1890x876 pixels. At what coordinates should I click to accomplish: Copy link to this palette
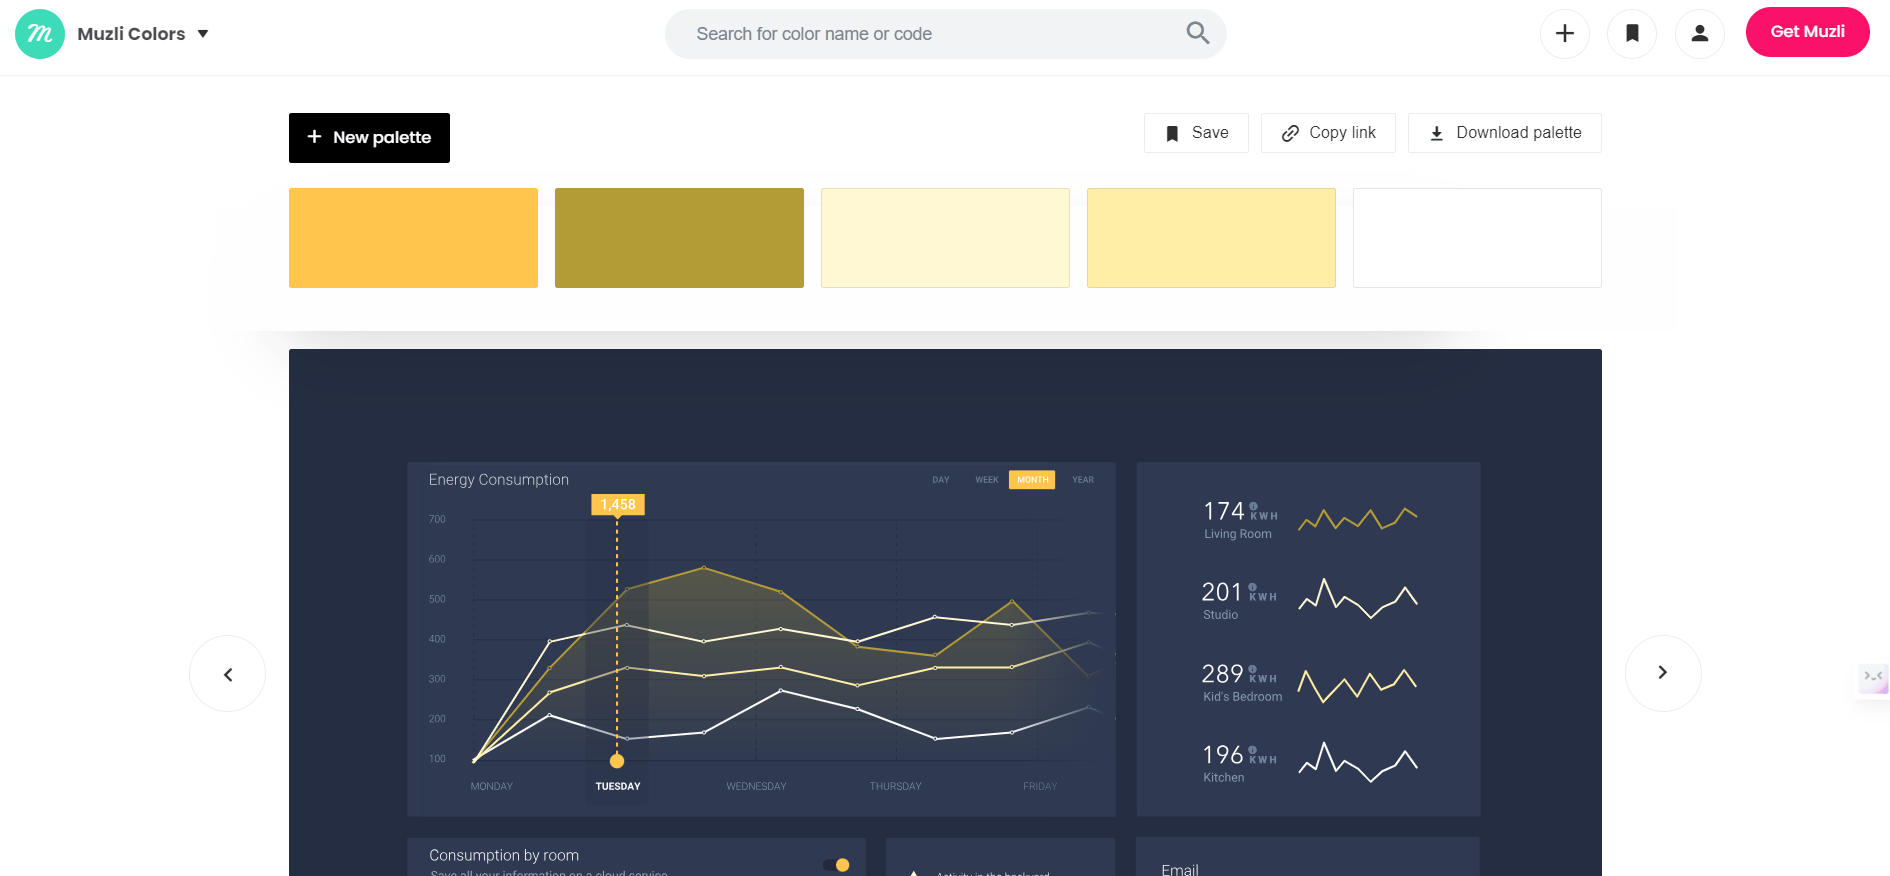pos(1328,133)
